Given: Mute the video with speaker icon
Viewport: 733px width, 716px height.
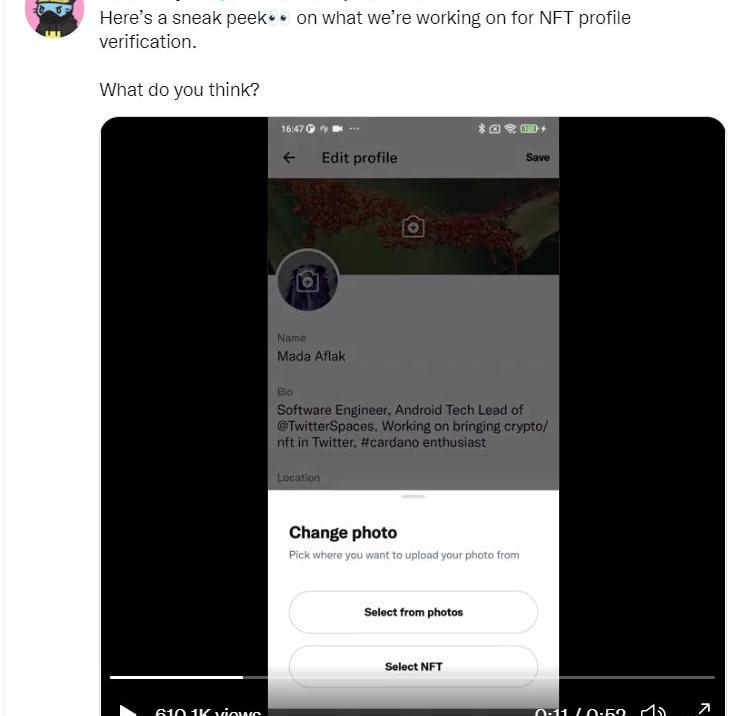Looking at the screenshot, I should pos(653,710).
